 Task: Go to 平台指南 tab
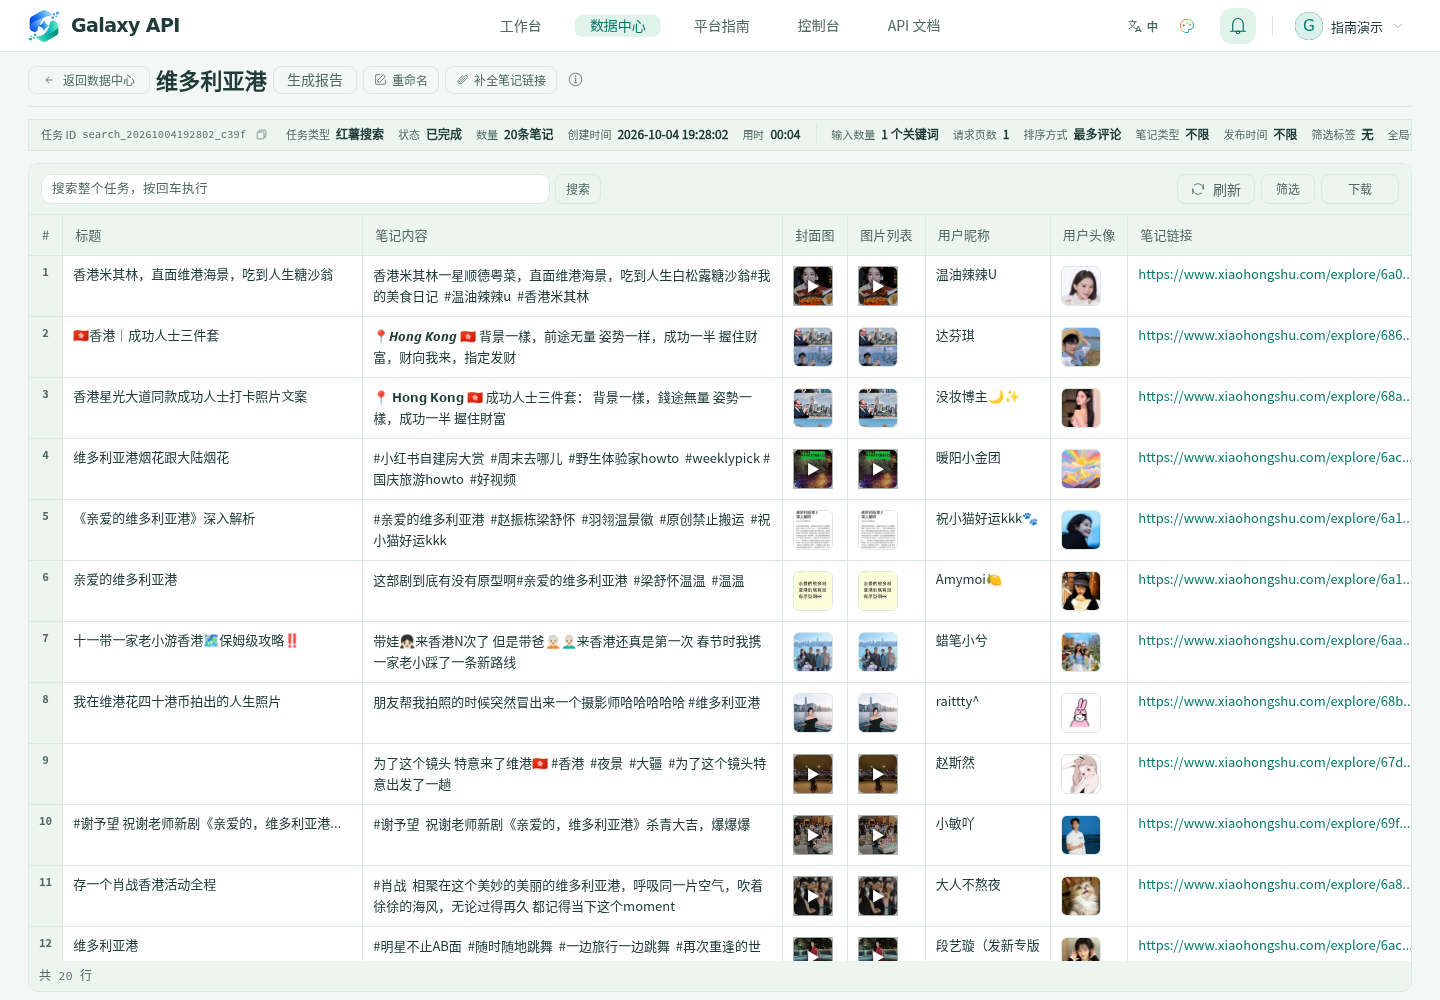(722, 26)
